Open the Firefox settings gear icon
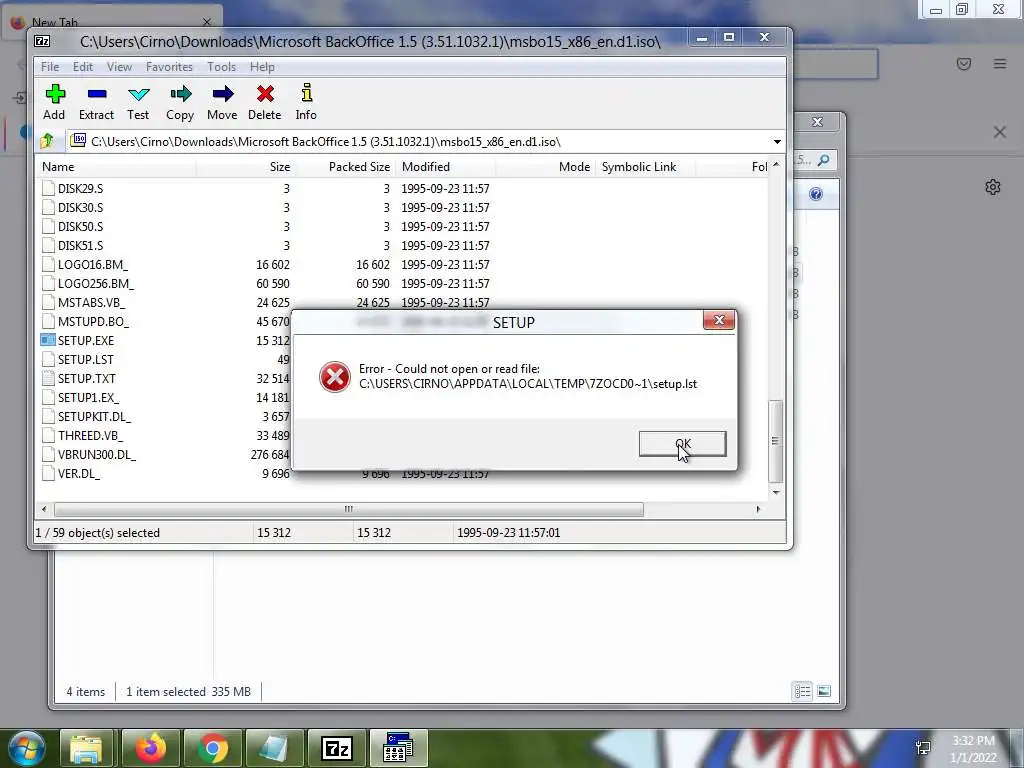The width and height of the screenshot is (1024, 768). coord(993,187)
